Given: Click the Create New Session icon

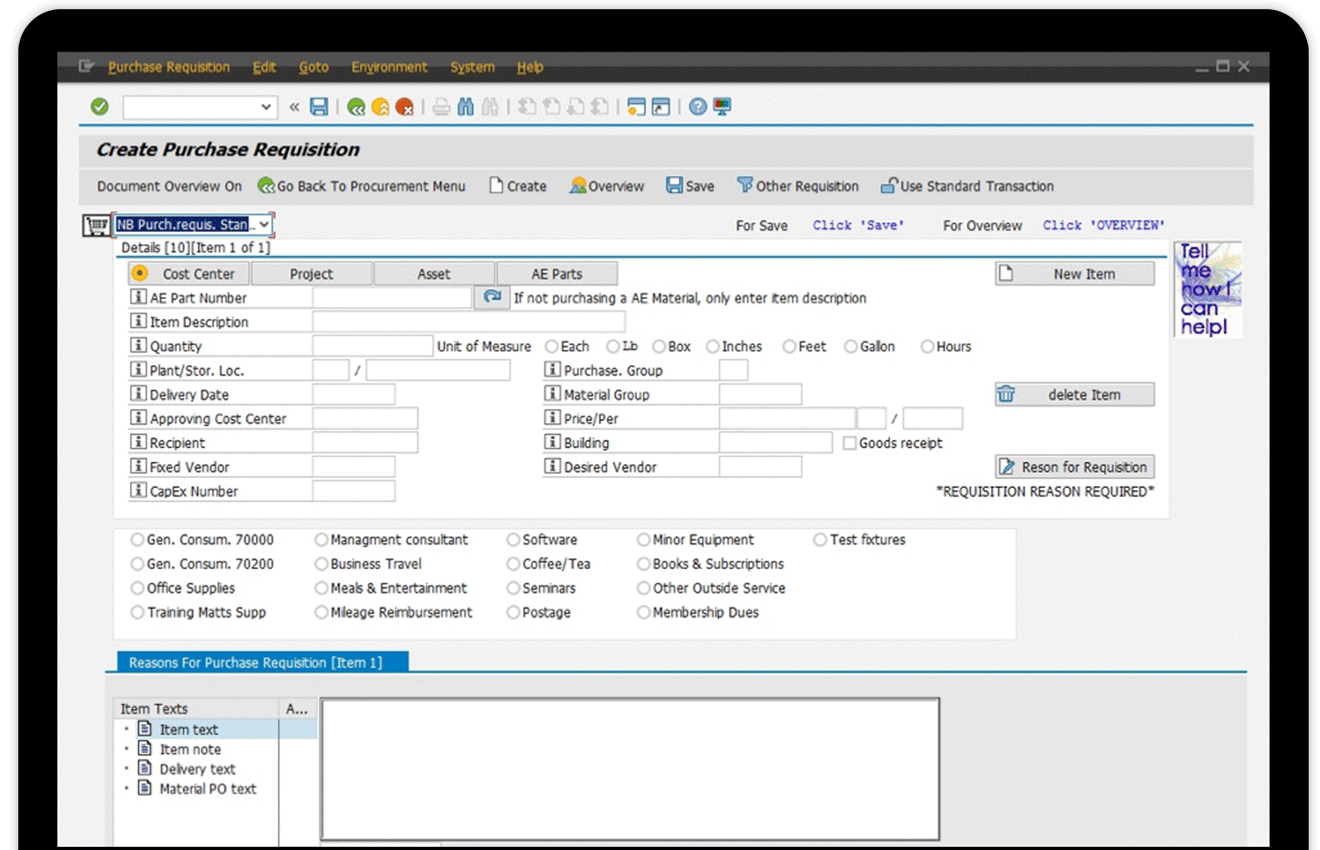Looking at the screenshot, I should coord(636,107).
